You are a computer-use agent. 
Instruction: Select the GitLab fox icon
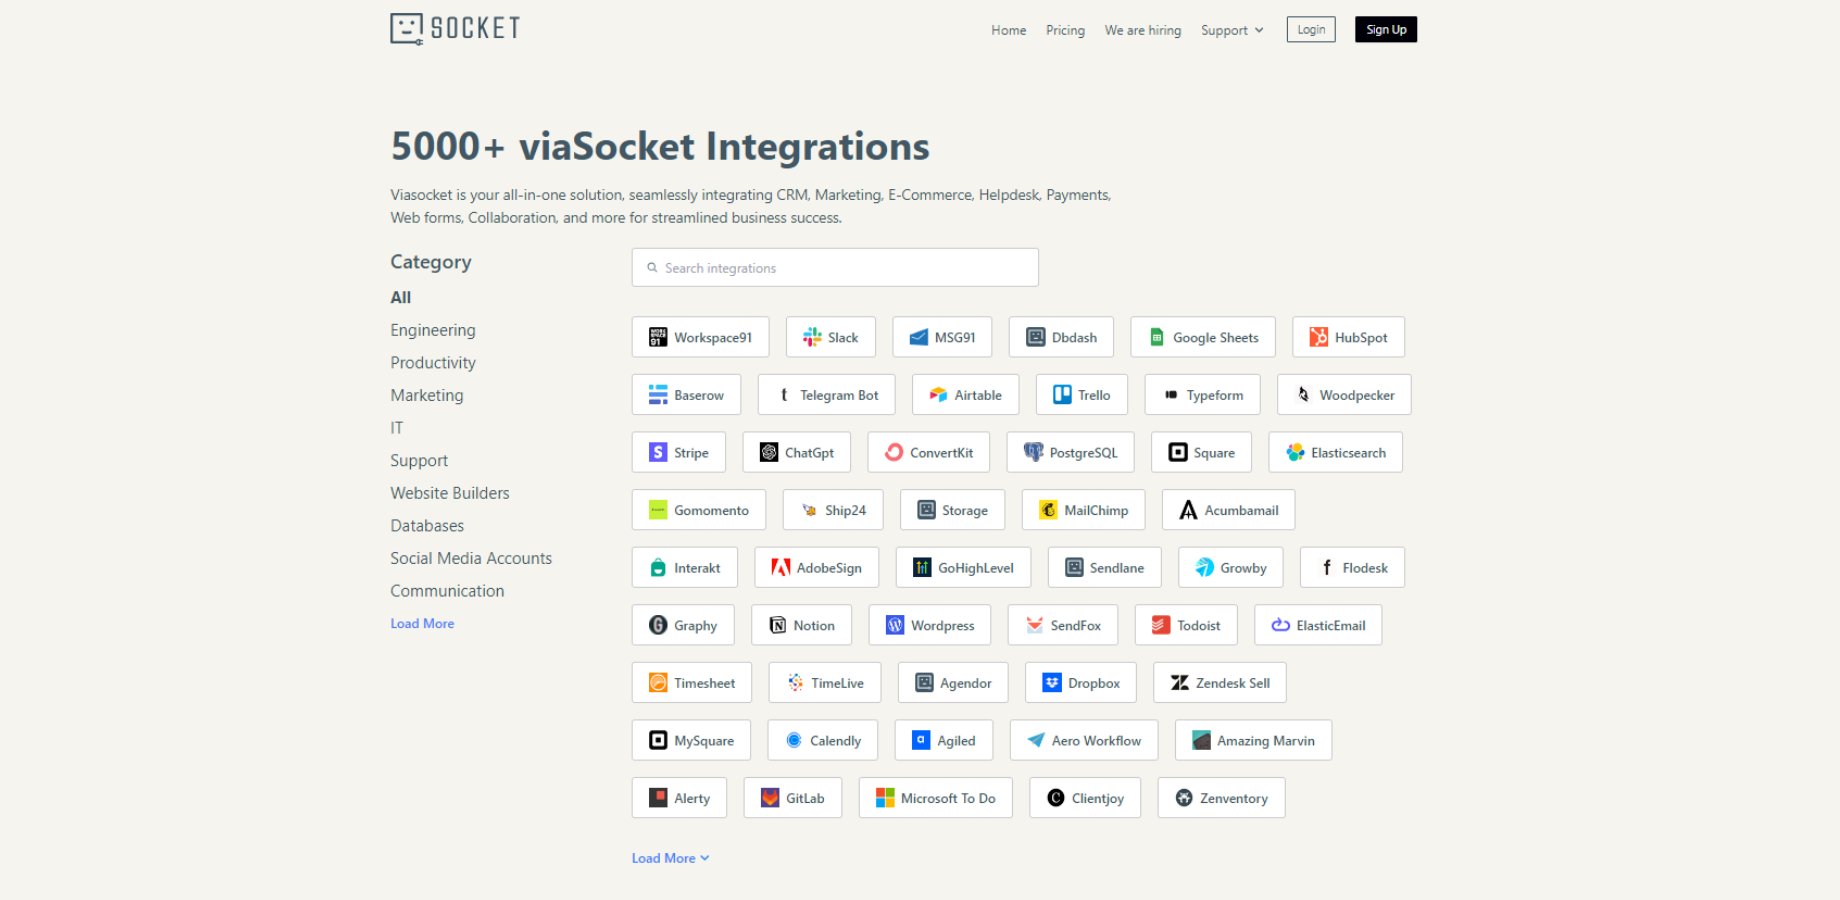tap(770, 798)
